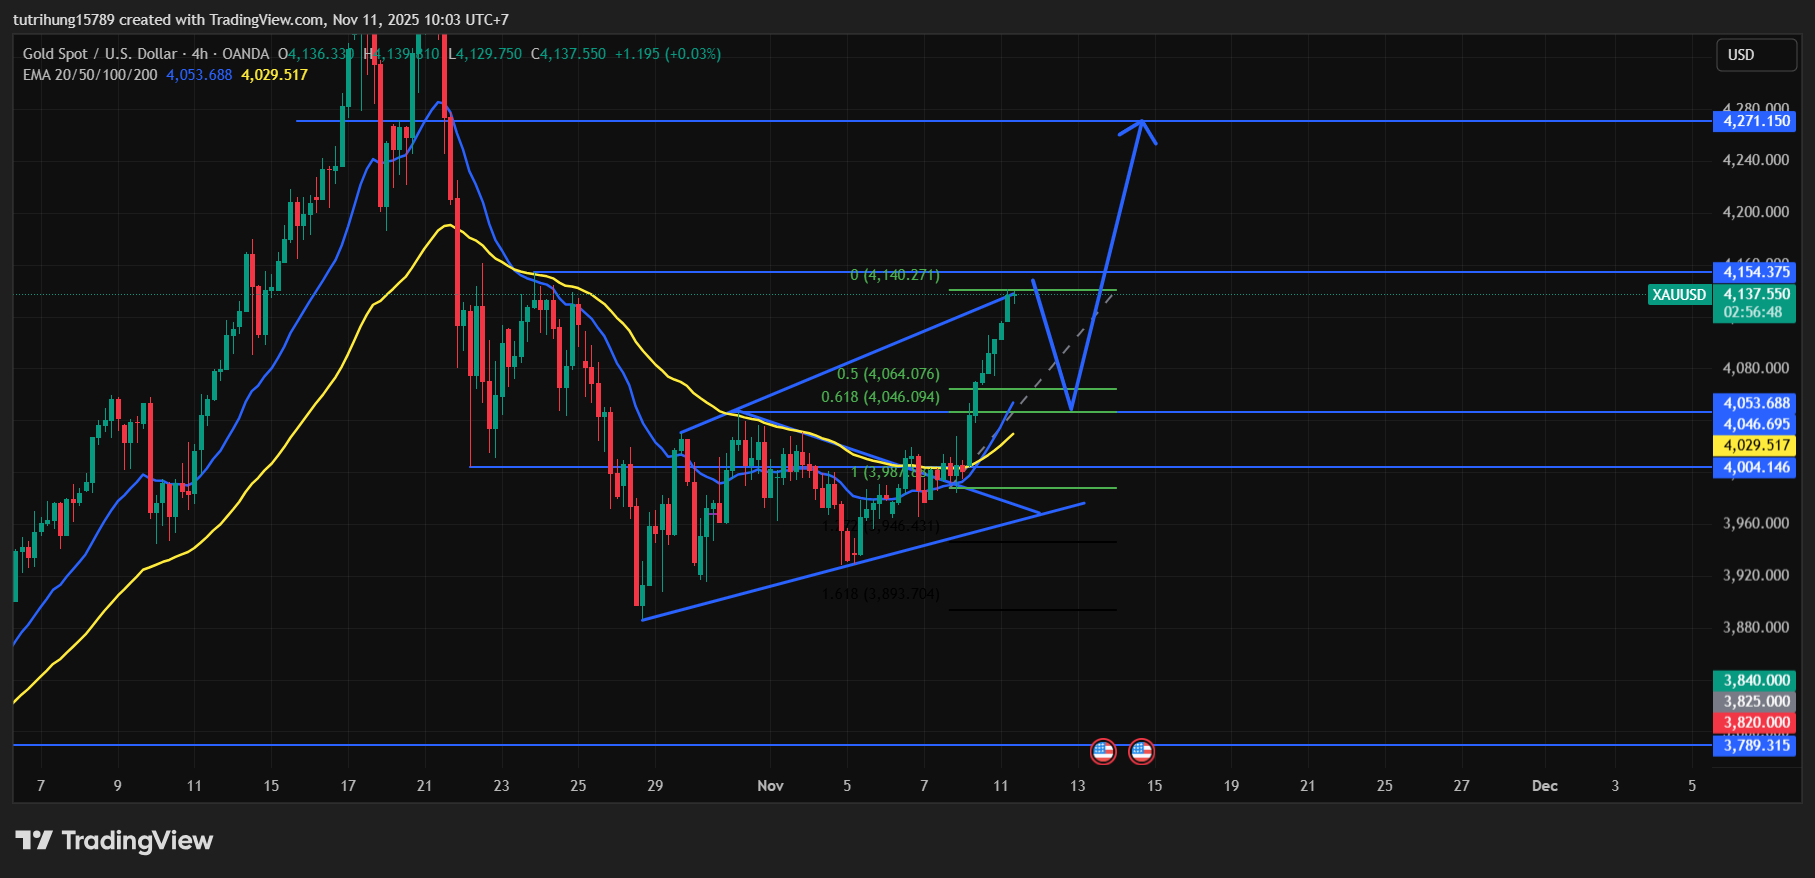
Task: Click the XAUUSD symbol tag on price axis
Action: tap(1678, 294)
